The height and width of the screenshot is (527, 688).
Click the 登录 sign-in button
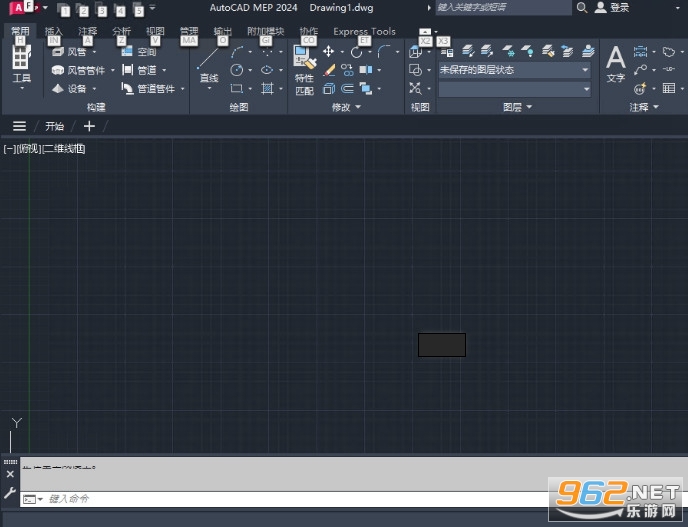tap(613, 7)
